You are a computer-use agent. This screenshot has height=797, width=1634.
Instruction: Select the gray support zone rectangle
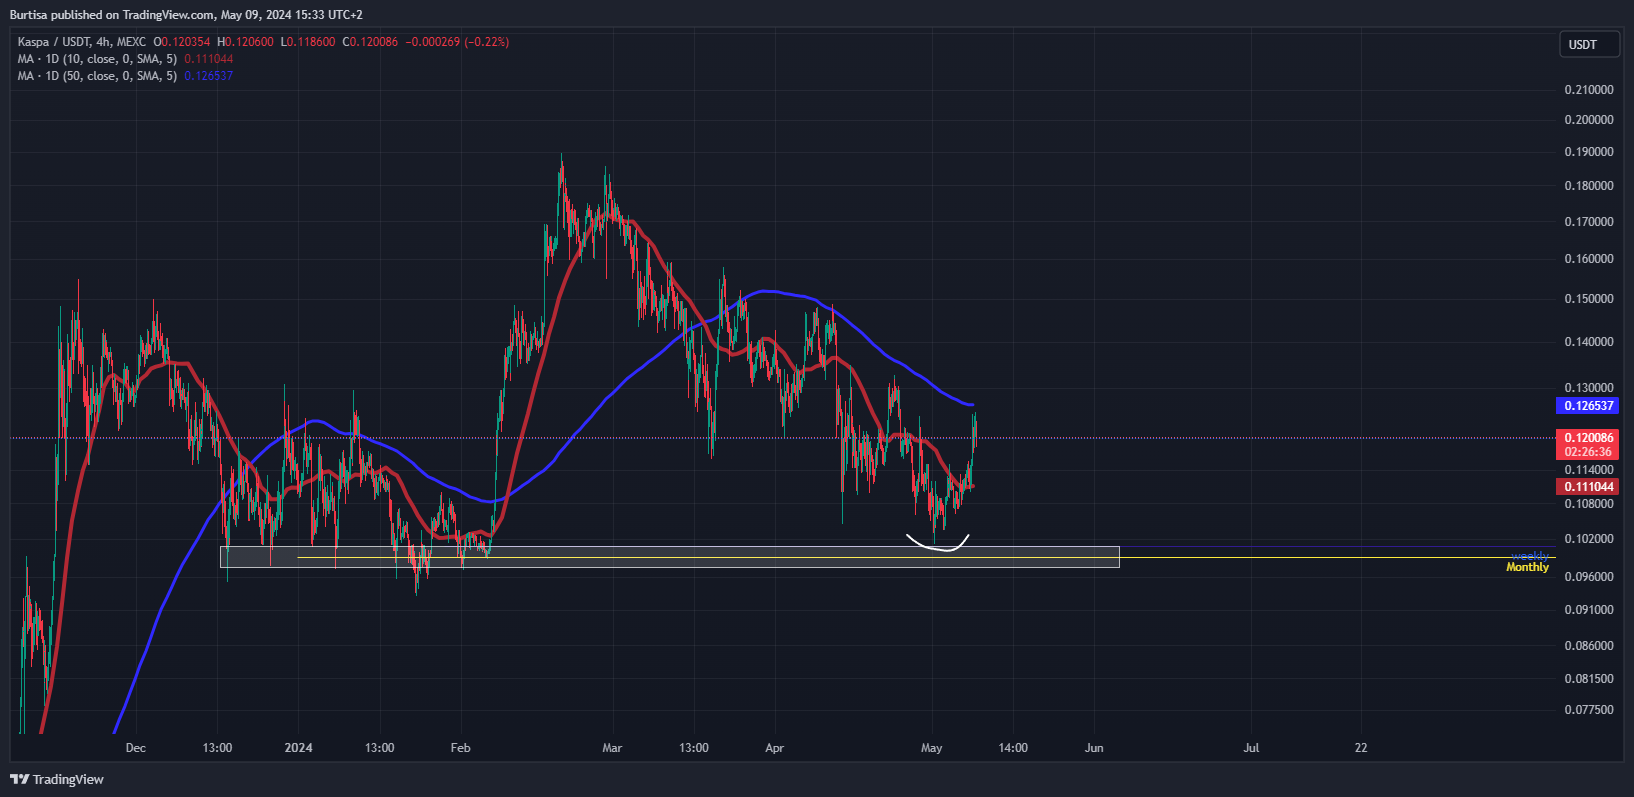pyautogui.click(x=669, y=557)
